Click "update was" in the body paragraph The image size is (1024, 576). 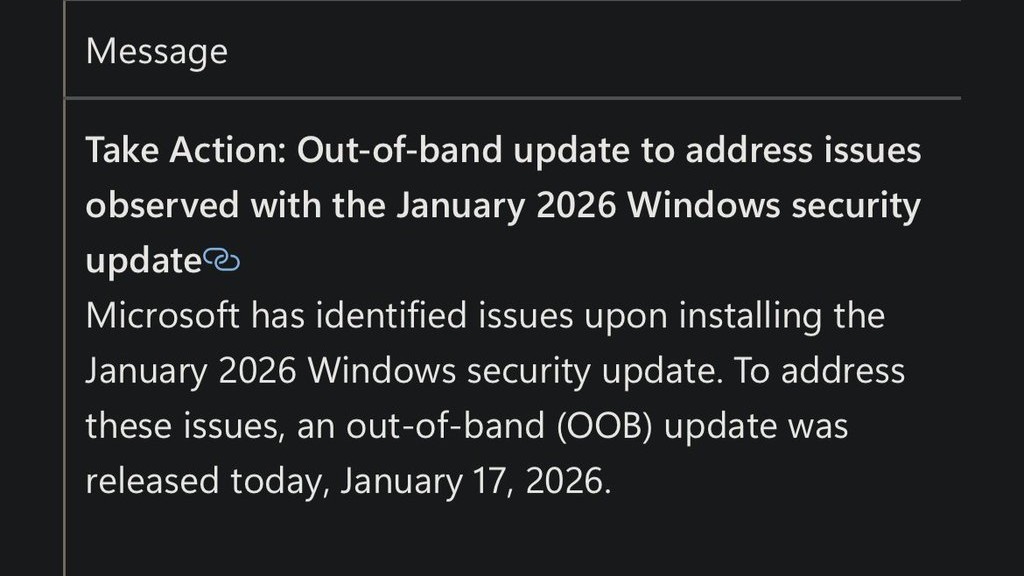[x=755, y=426]
